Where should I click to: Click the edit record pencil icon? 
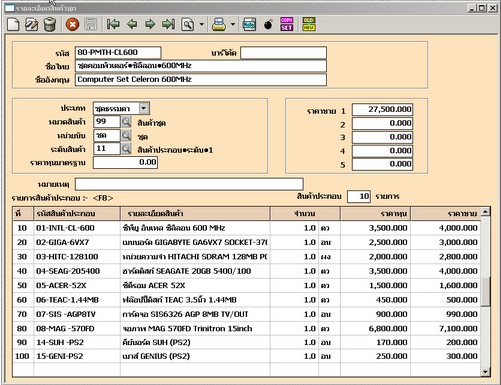(x=32, y=25)
